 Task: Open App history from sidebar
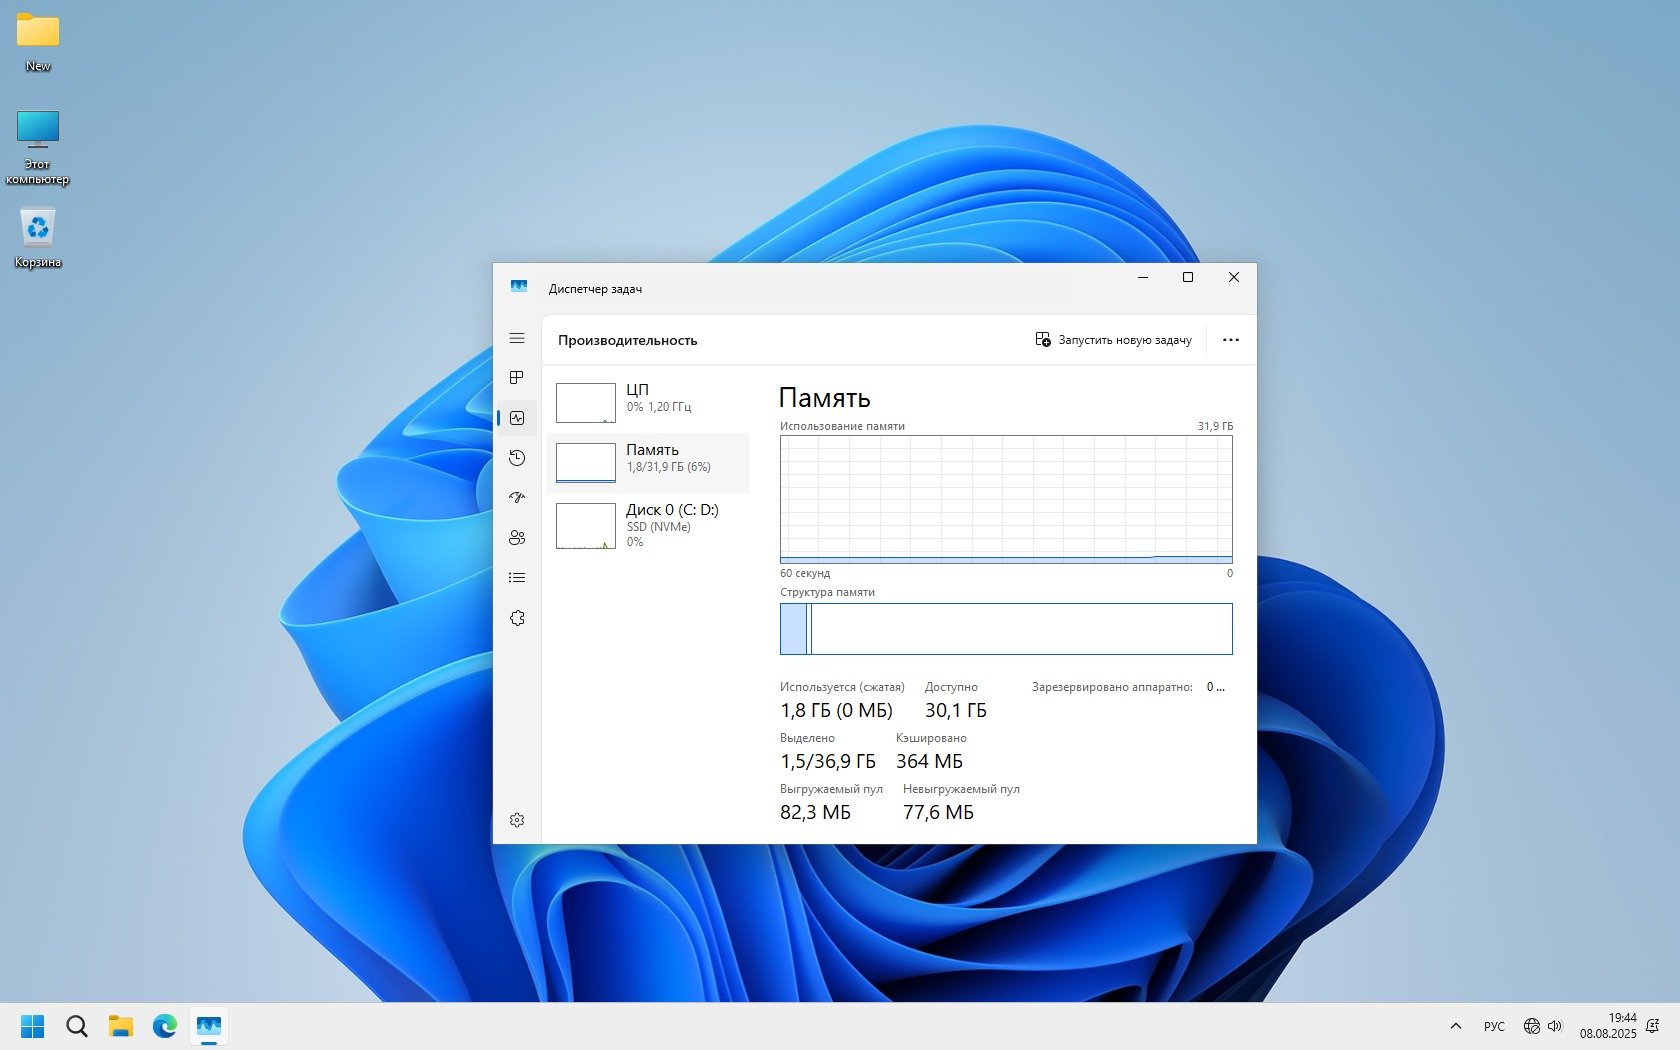click(x=517, y=458)
